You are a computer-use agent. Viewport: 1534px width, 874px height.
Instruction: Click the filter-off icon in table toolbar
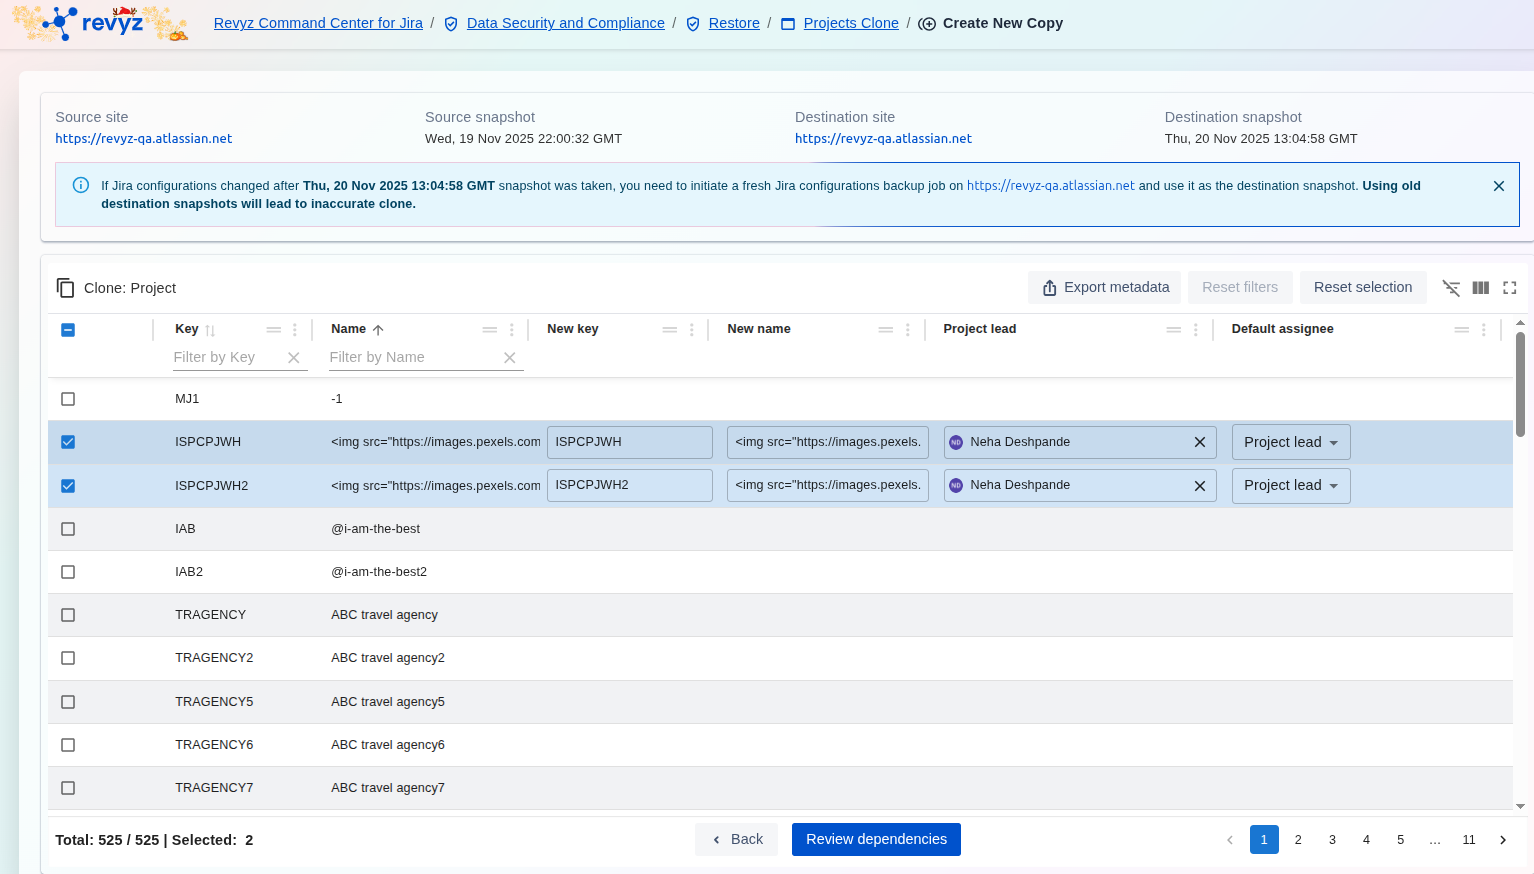1451,288
